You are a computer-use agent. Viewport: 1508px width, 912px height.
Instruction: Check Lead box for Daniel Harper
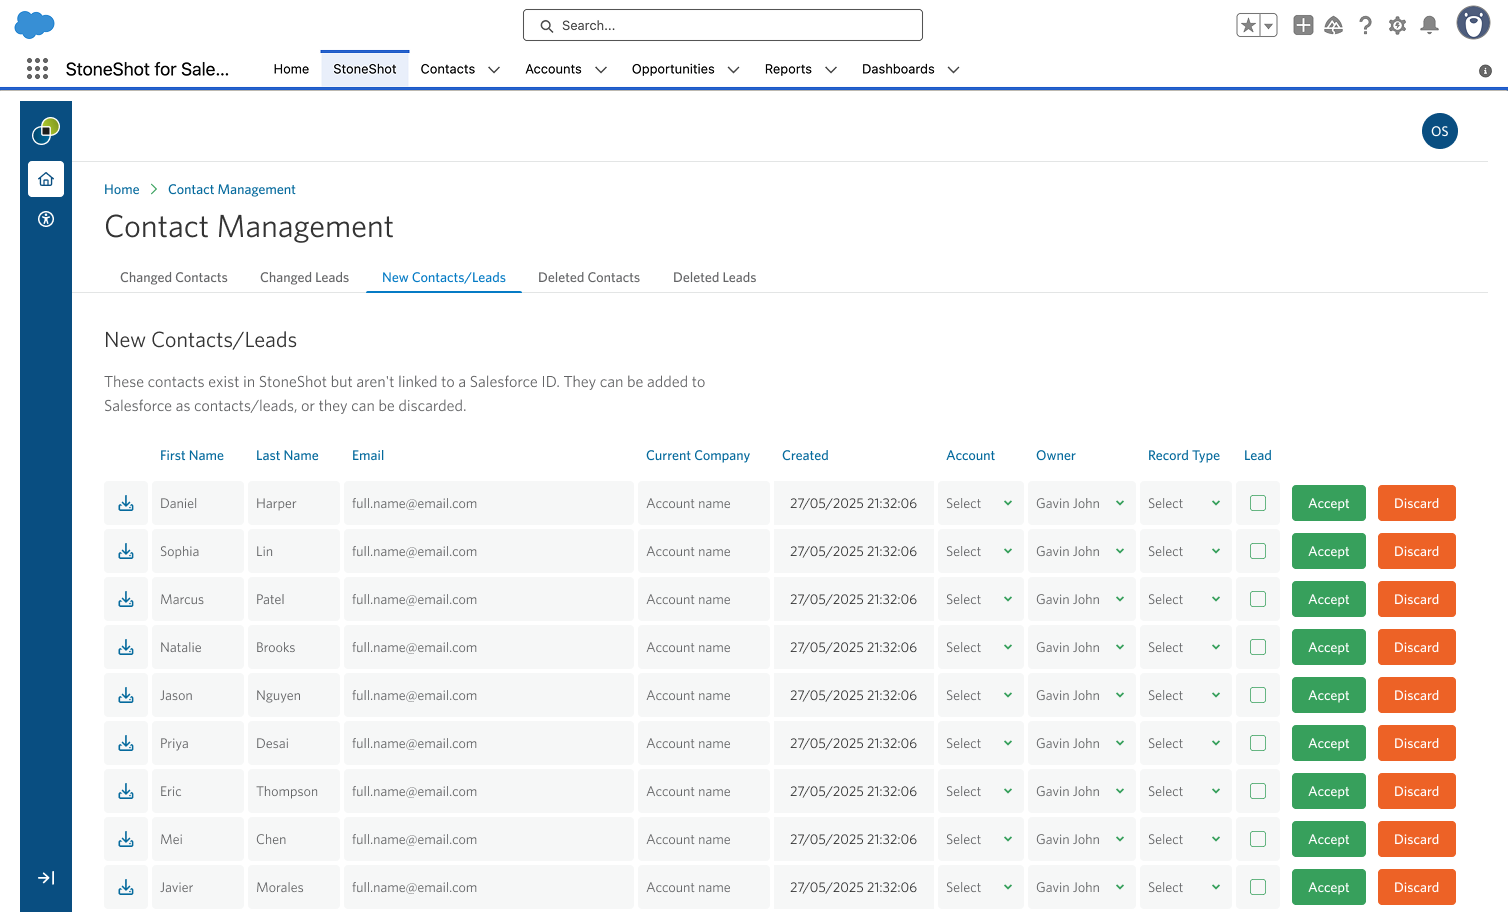[x=1258, y=503]
